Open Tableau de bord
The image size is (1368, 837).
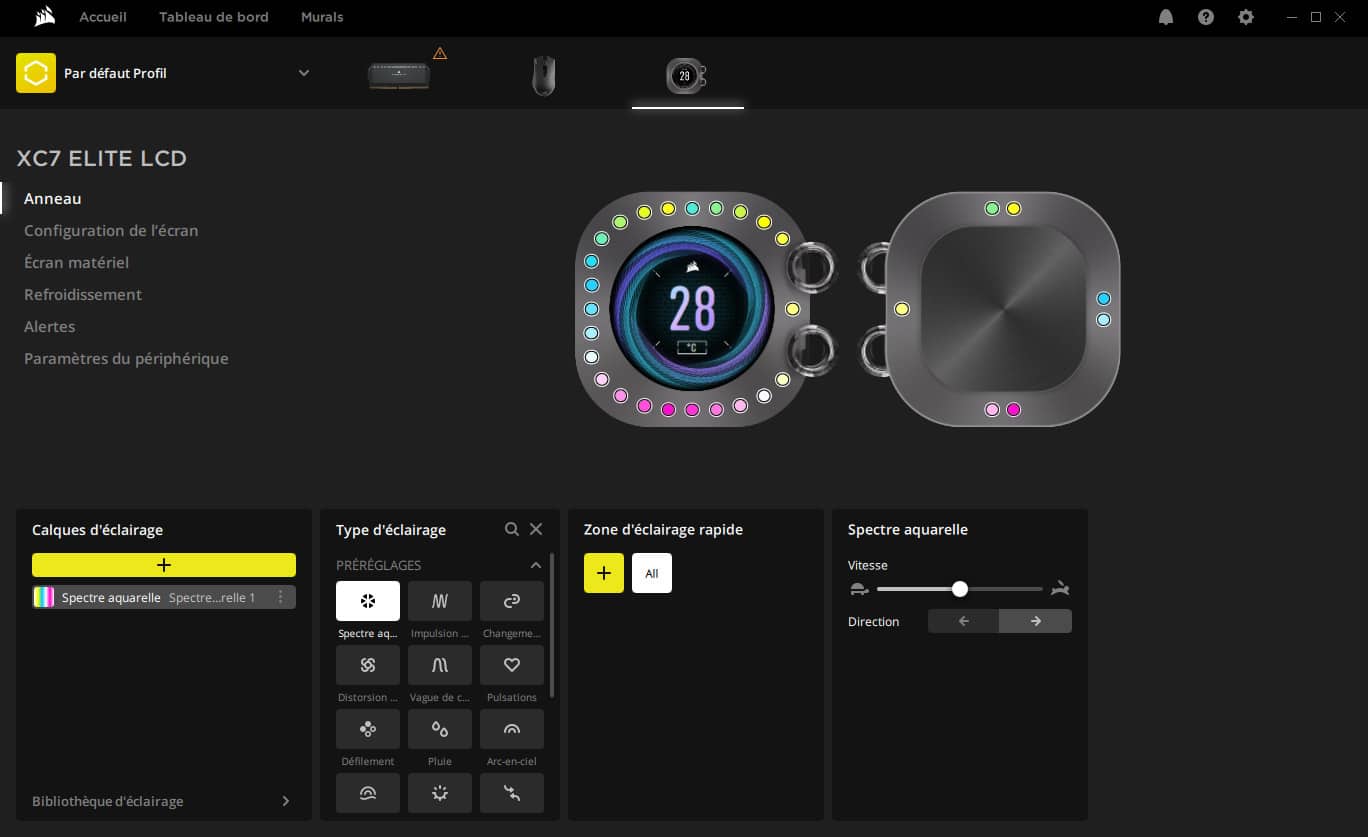[214, 17]
